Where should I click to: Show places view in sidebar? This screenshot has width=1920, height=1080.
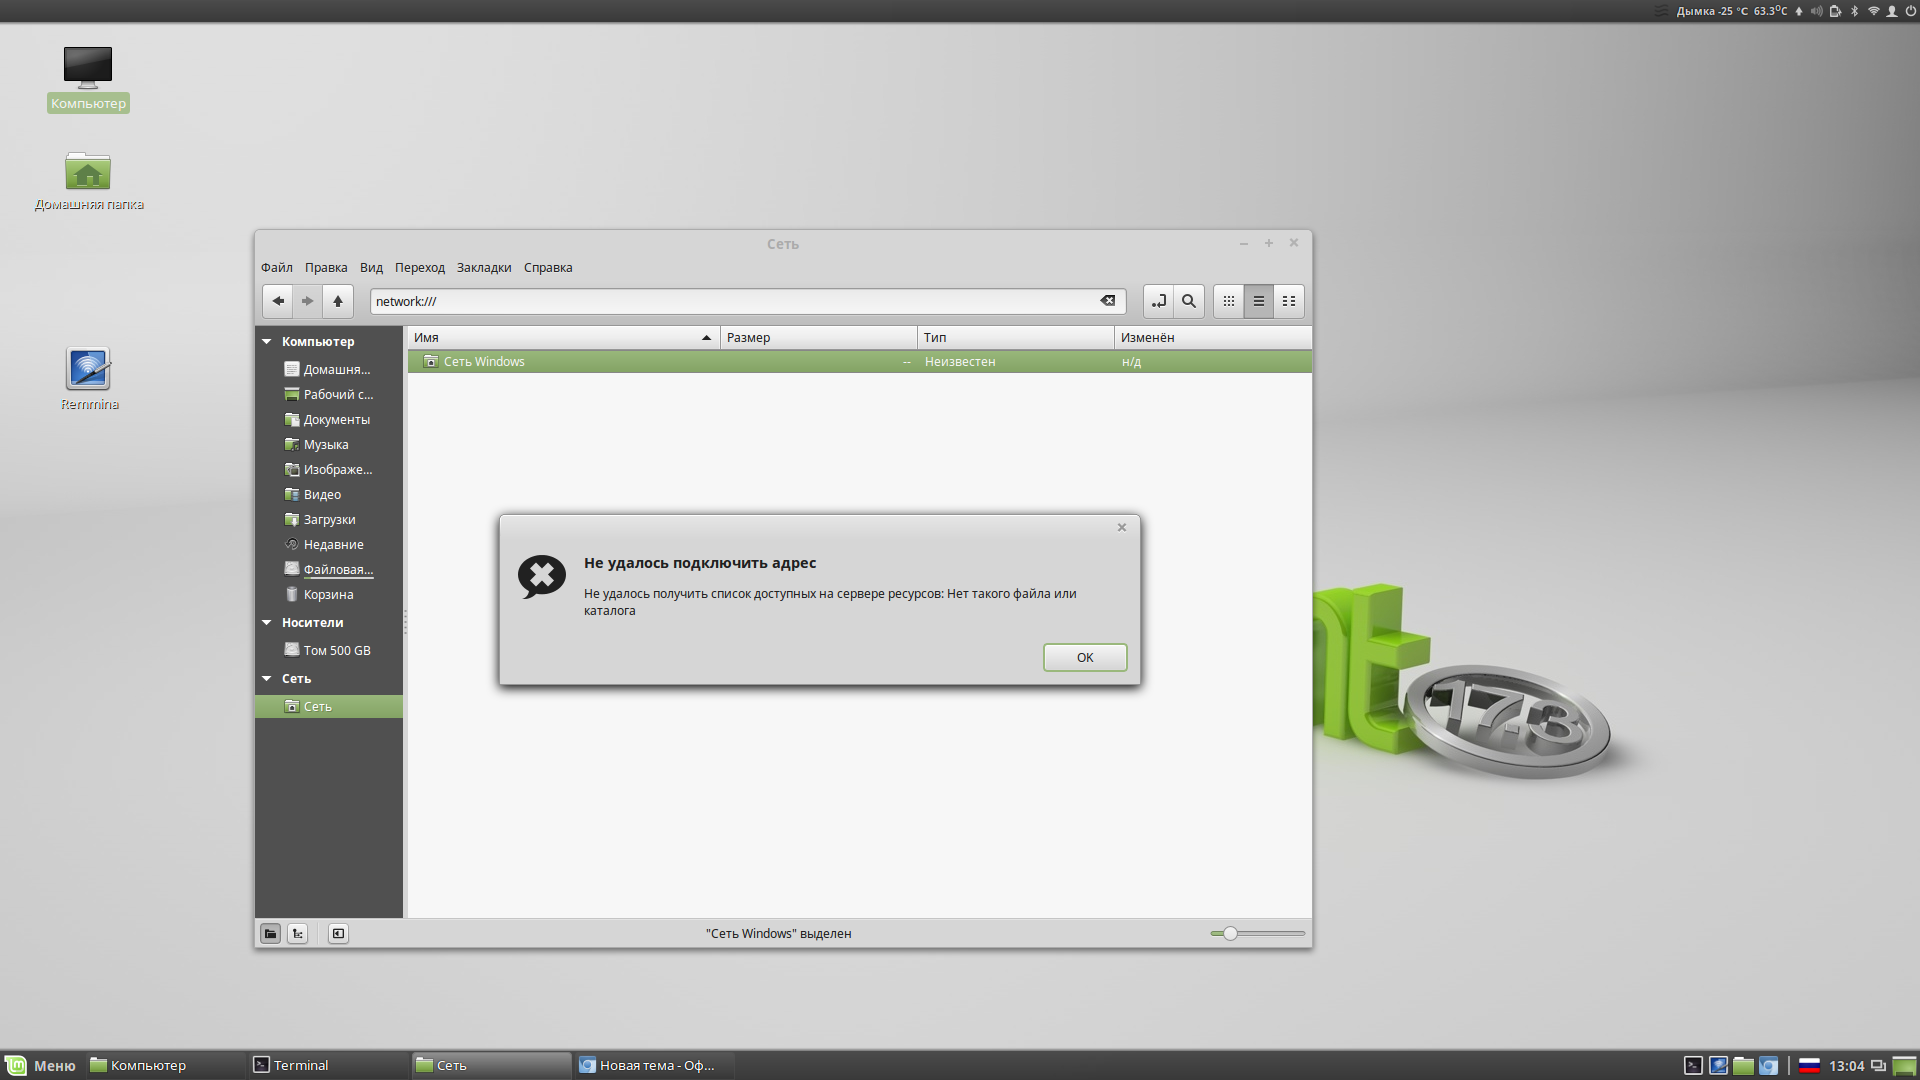tap(270, 933)
